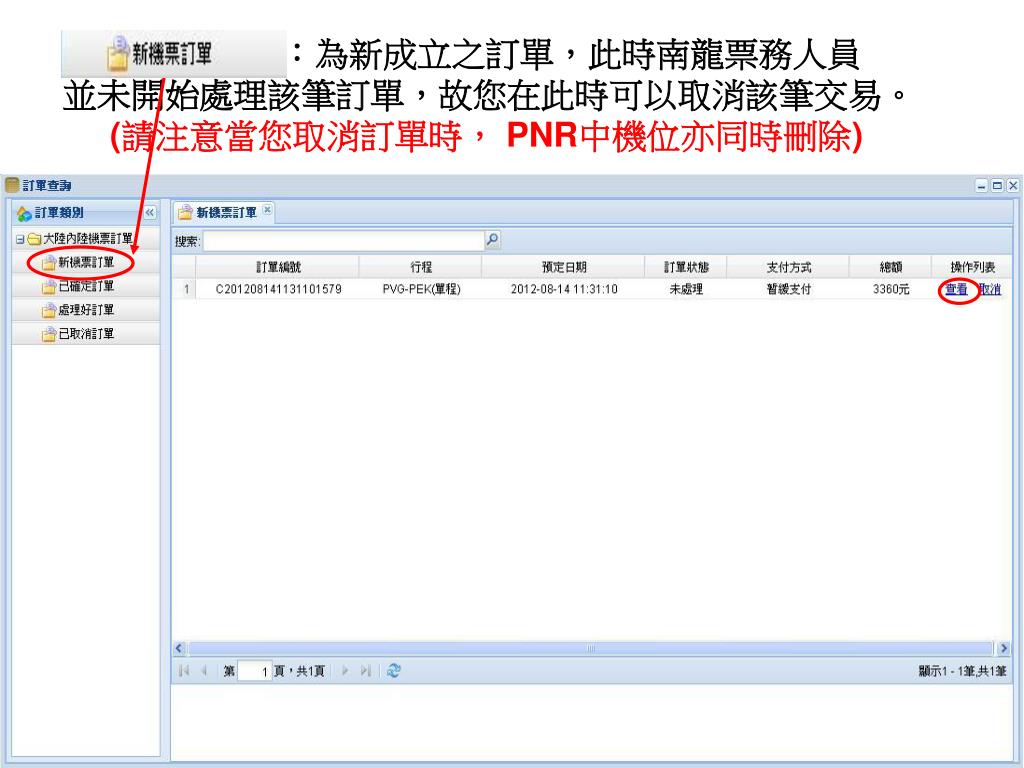Click the 操作列表 column header
The image size is (1024, 768).
tap(972, 267)
